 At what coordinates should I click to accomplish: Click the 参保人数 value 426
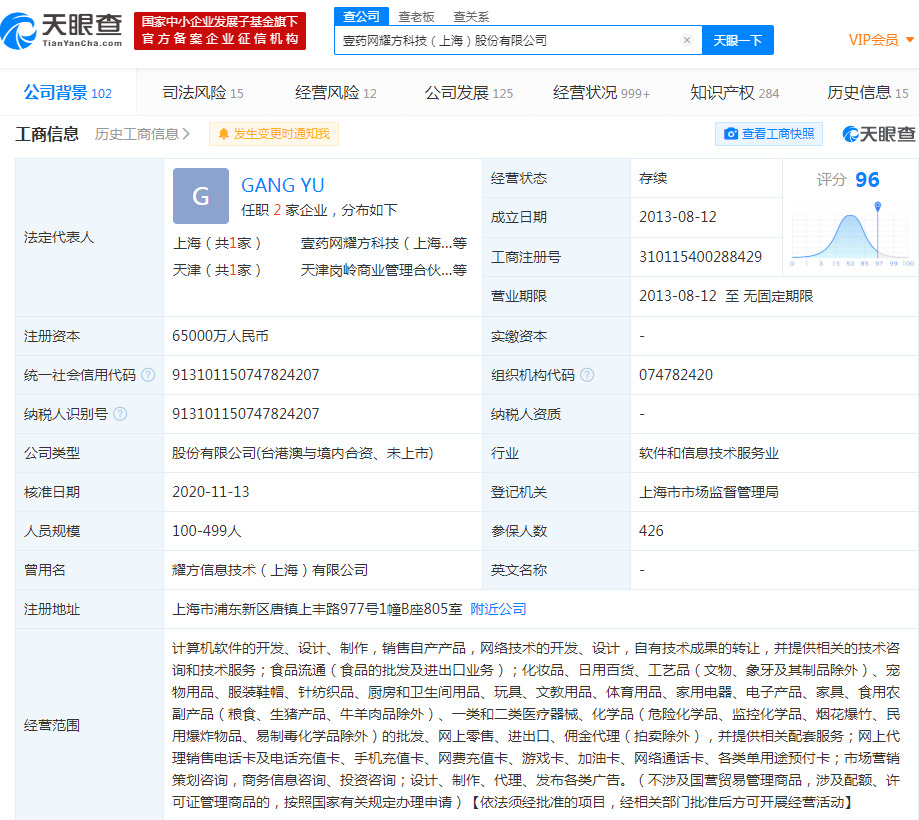(651, 531)
